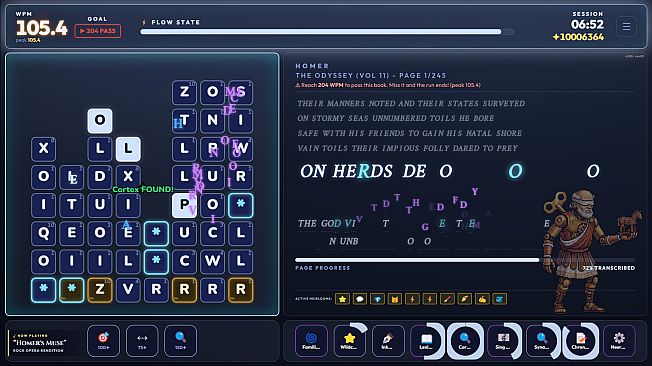Inspect the blue diamond heirloom icon

pos(377,299)
